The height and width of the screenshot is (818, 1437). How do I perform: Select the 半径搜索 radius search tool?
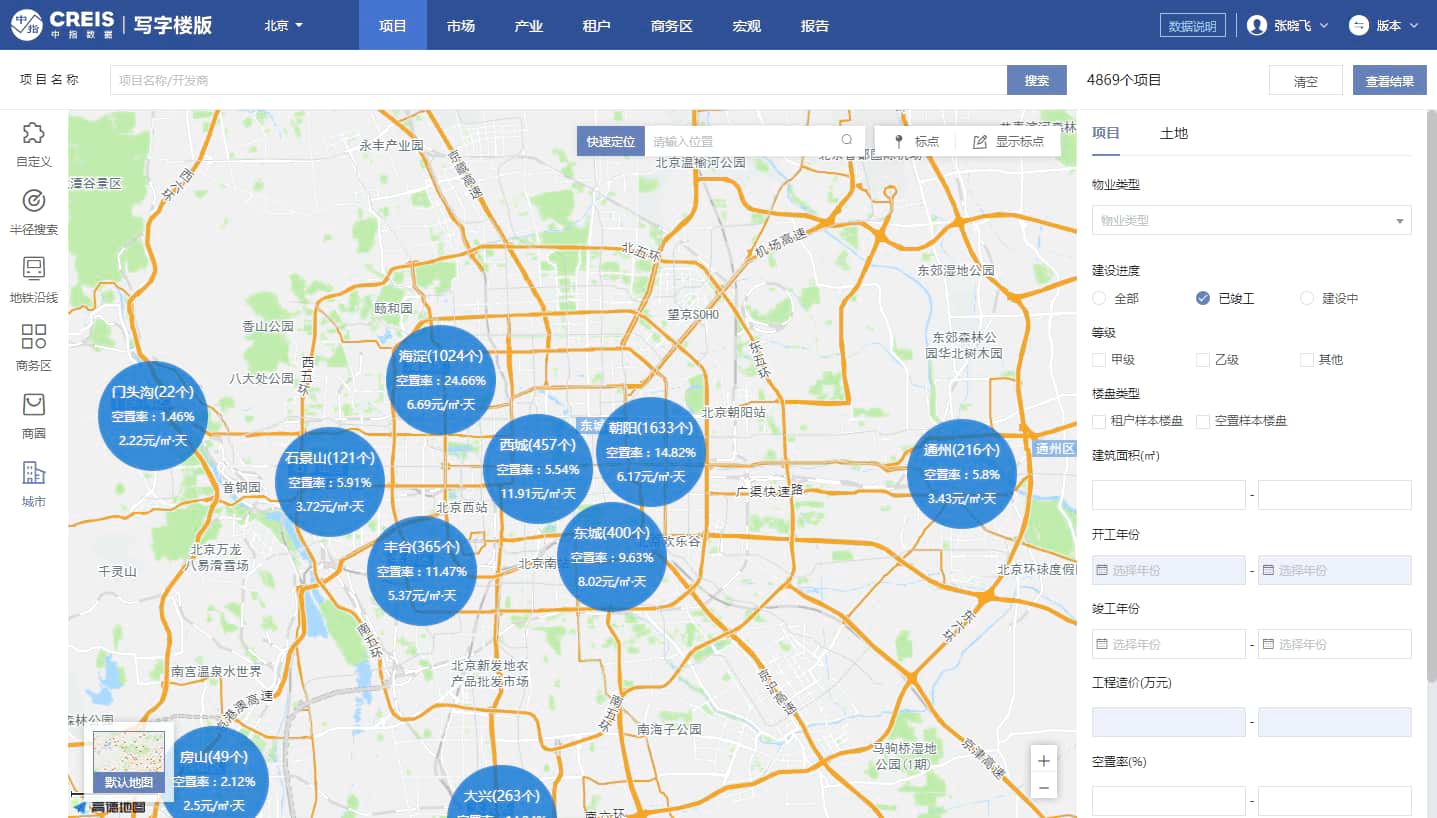pyautogui.click(x=33, y=213)
